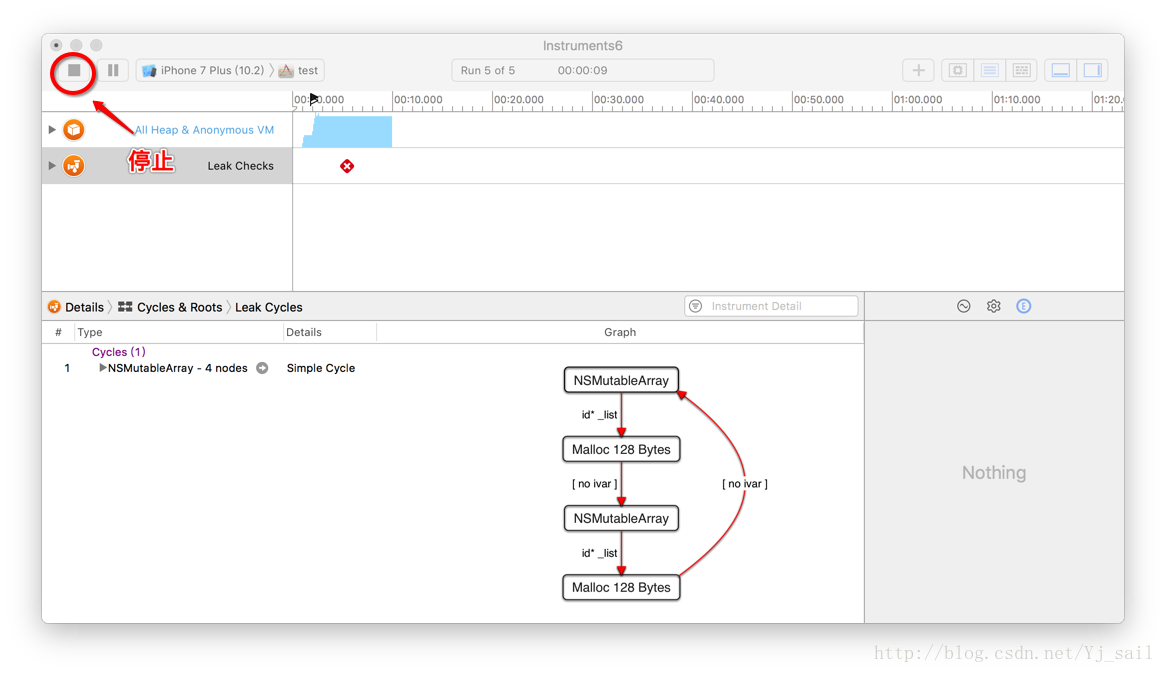Switch to the list-style track view icon
The width and height of the screenshot is (1166, 673).
pos(990,70)
